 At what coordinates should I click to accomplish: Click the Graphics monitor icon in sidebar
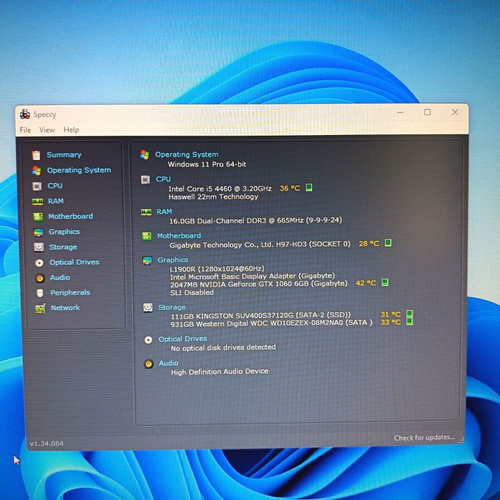pos(38,232)
